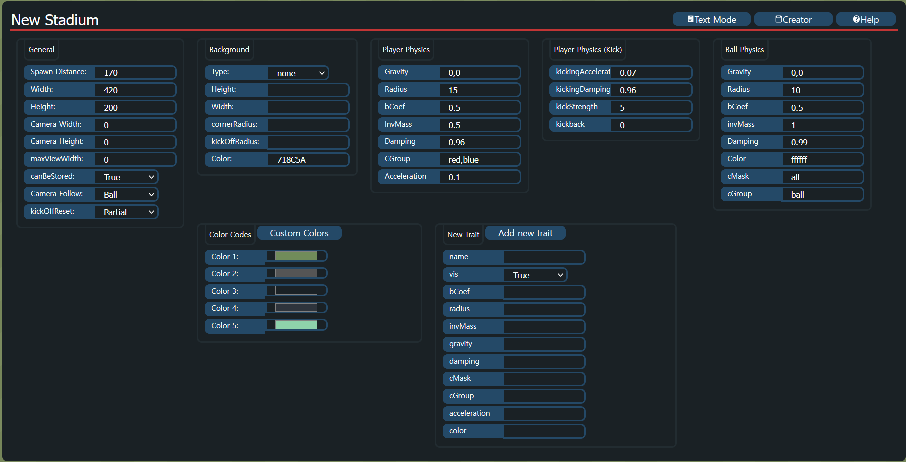Screen dimensions: 906x462
Task: Focus the Camera Height field
Action: 136,142
